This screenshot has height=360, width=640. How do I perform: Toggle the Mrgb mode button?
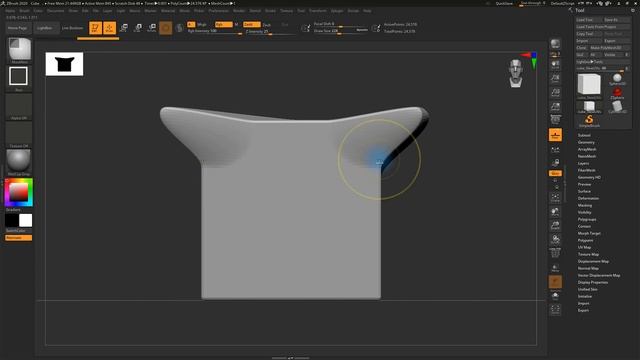(202, 24)
